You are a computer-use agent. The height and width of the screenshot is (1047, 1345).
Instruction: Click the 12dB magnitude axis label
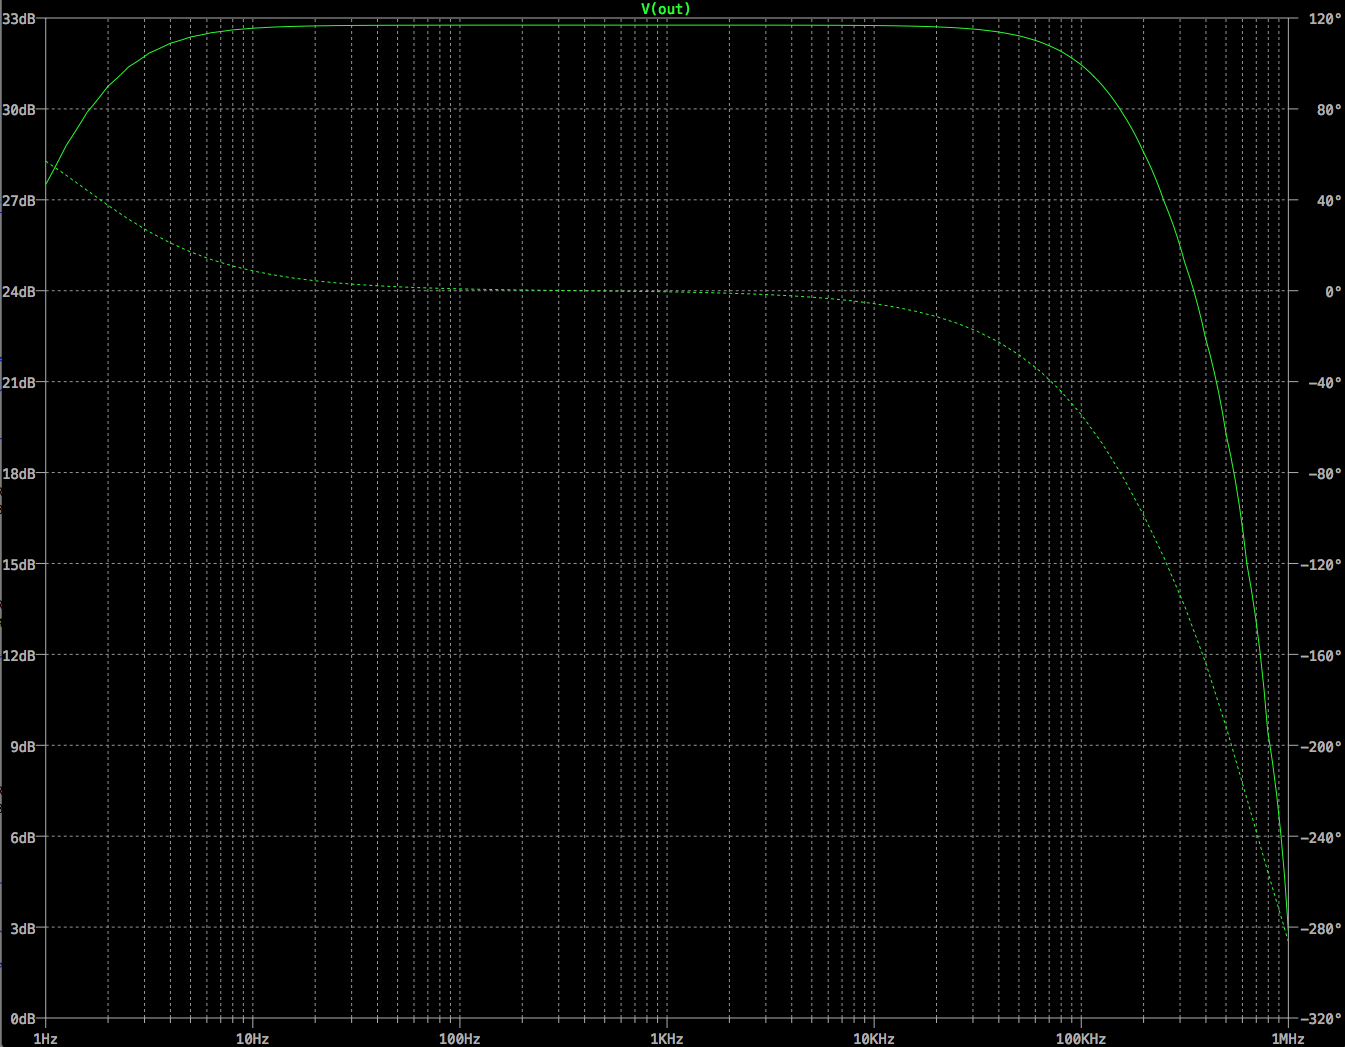pos(19,655)
